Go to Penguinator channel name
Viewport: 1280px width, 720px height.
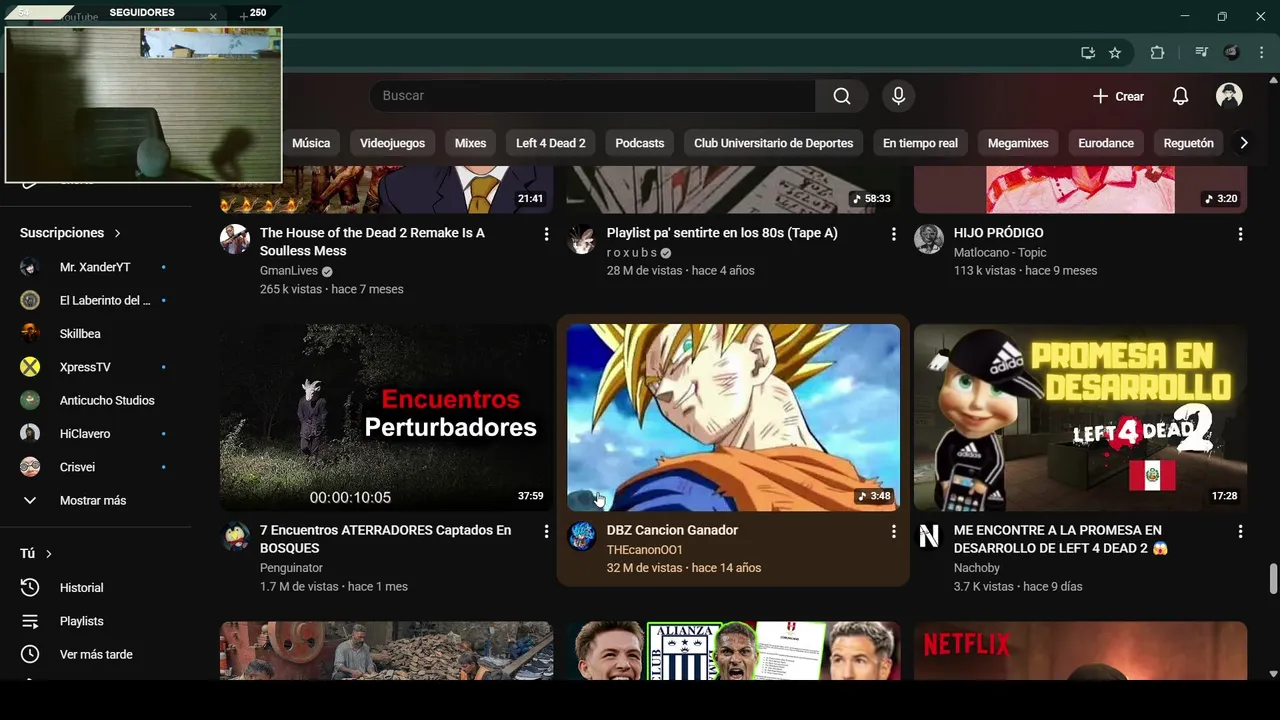[291, 568]
